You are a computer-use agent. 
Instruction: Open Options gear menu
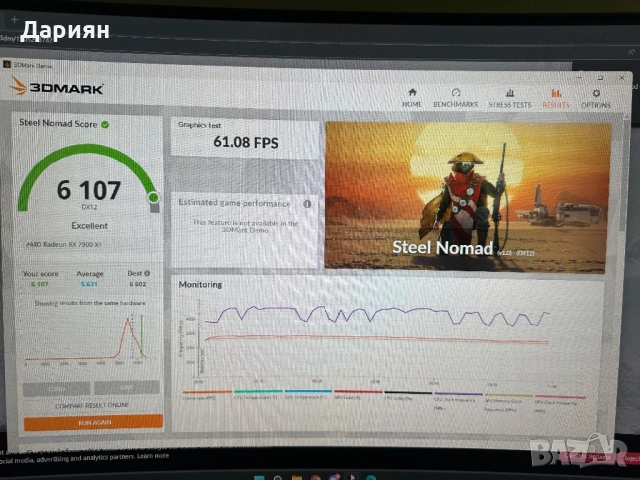[x=595, y=96]
